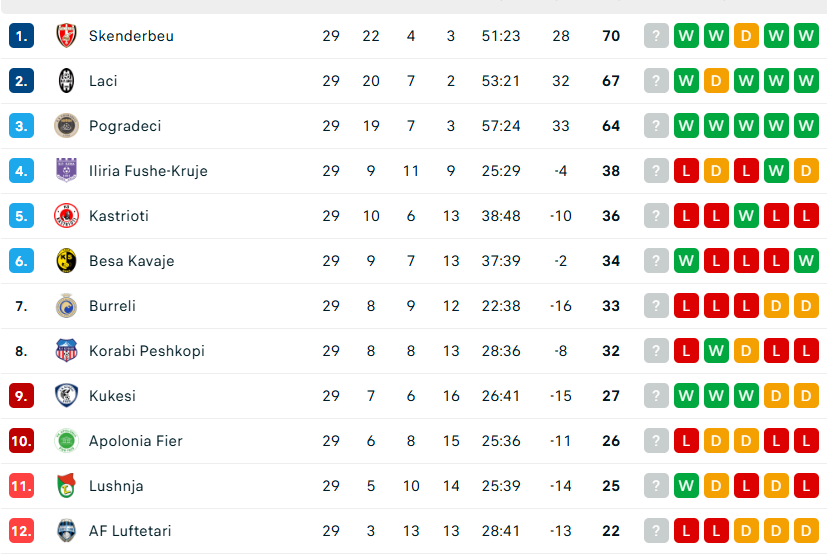Click Pogradeci's 64 points value
The height and width of the screenshot is (554, 827).
pos(611,126)
